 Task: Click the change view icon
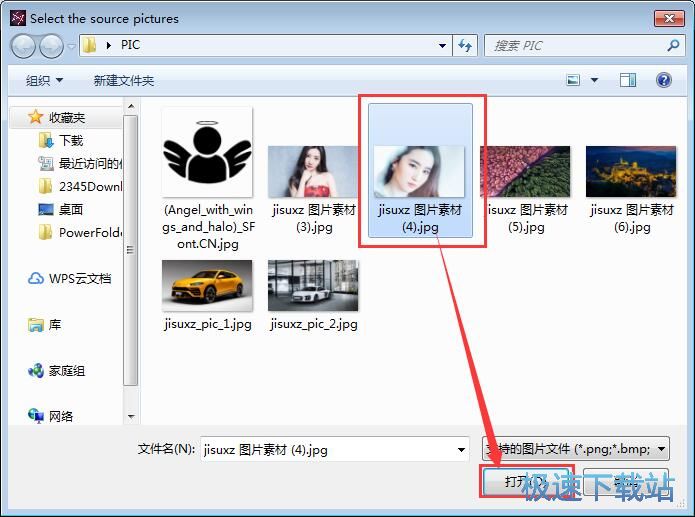(x=574, y=80)
